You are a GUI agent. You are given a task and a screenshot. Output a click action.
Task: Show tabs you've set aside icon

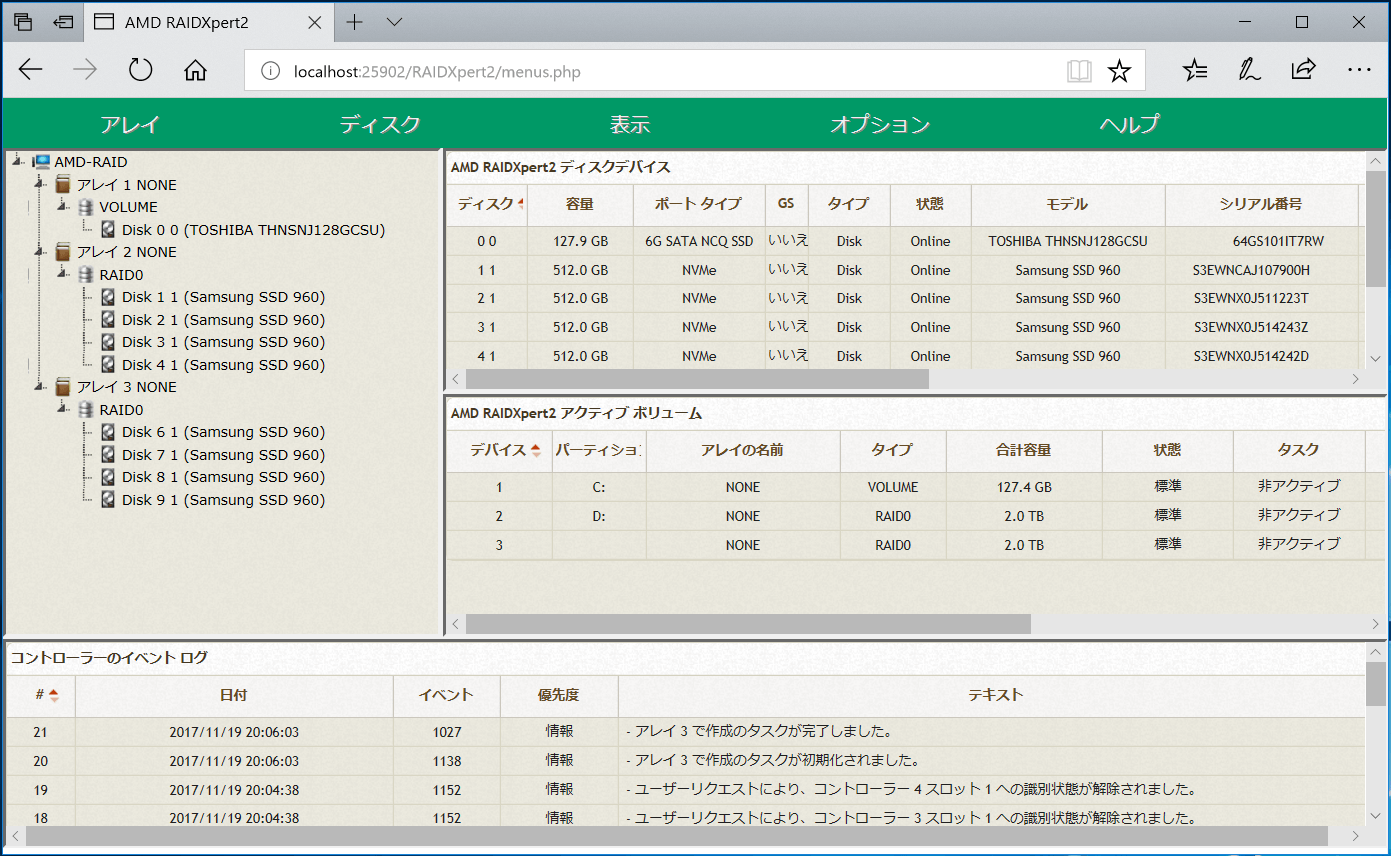[23, 22]
